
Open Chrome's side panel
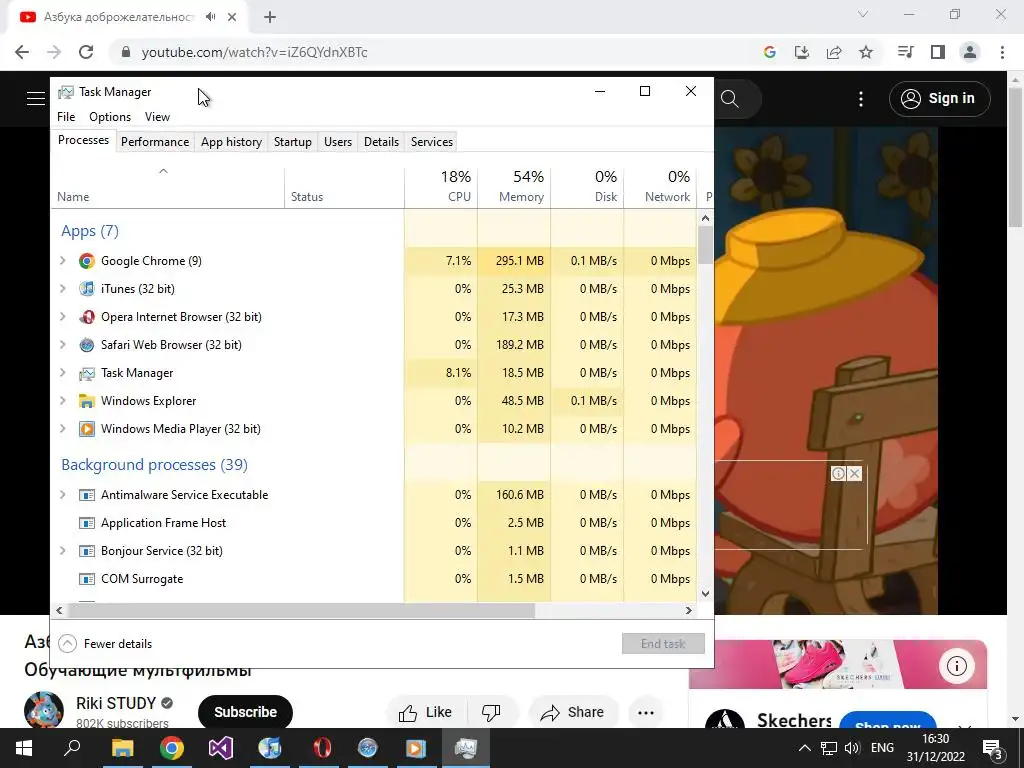click(x=938, y=52)
